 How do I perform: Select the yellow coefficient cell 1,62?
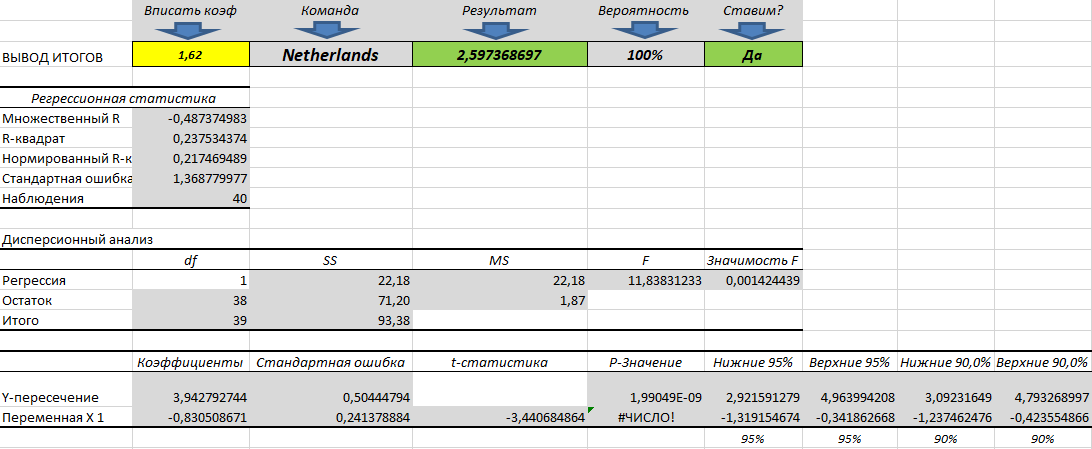click(190, 55)
